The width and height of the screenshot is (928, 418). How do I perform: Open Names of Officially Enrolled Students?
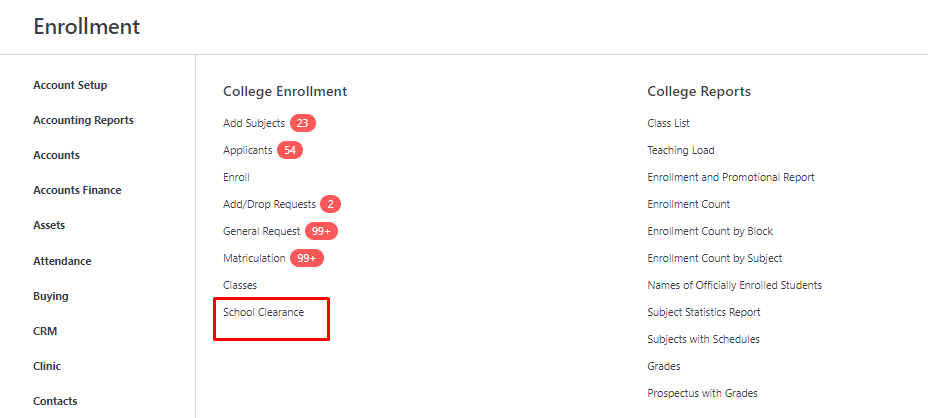734,285
